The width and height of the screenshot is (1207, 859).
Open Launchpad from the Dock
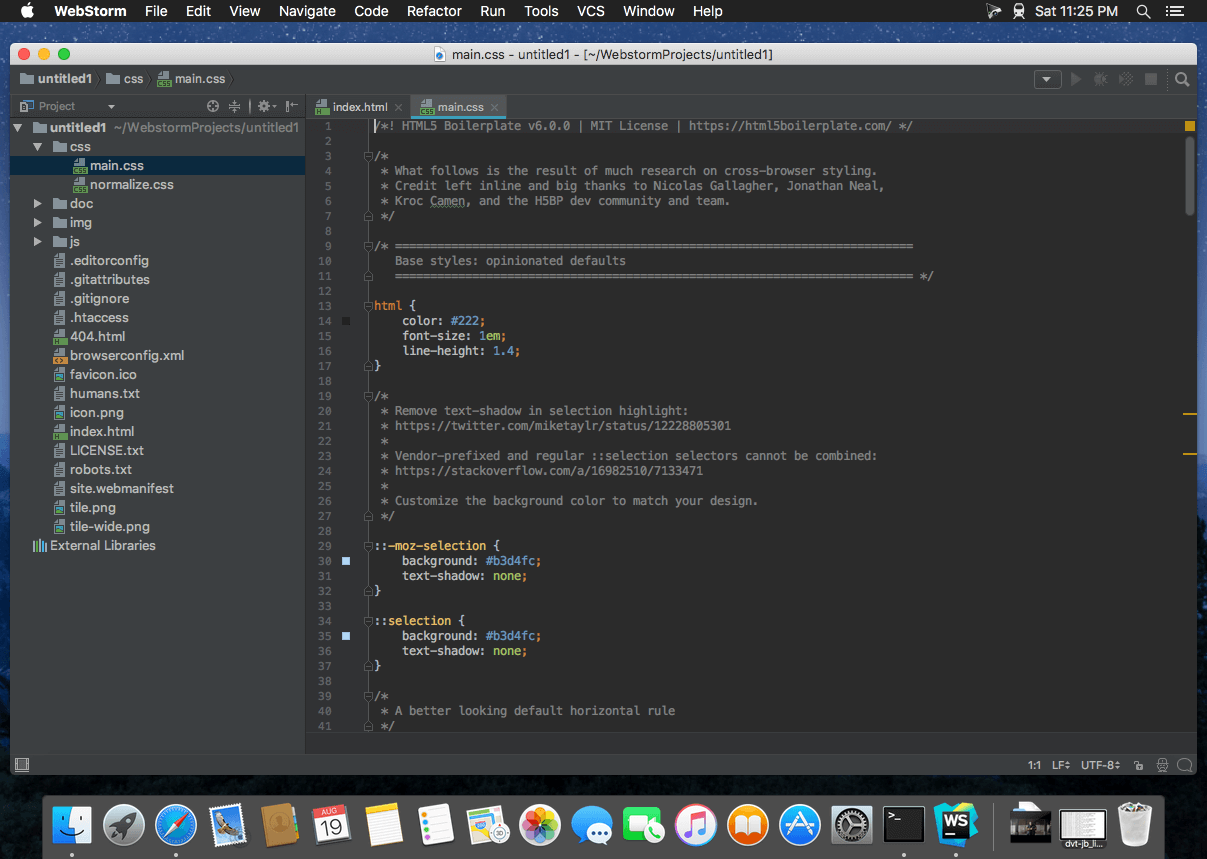[124, 824]
